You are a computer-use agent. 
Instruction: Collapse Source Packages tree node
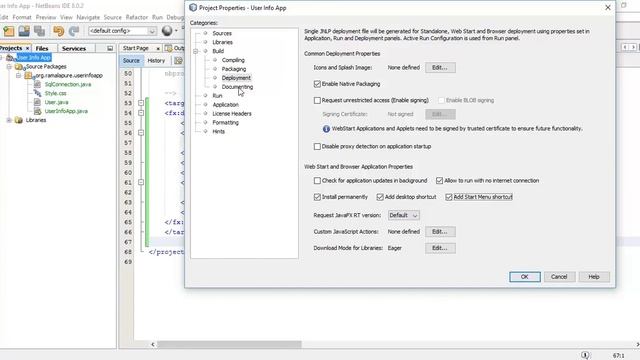[9, 67]
